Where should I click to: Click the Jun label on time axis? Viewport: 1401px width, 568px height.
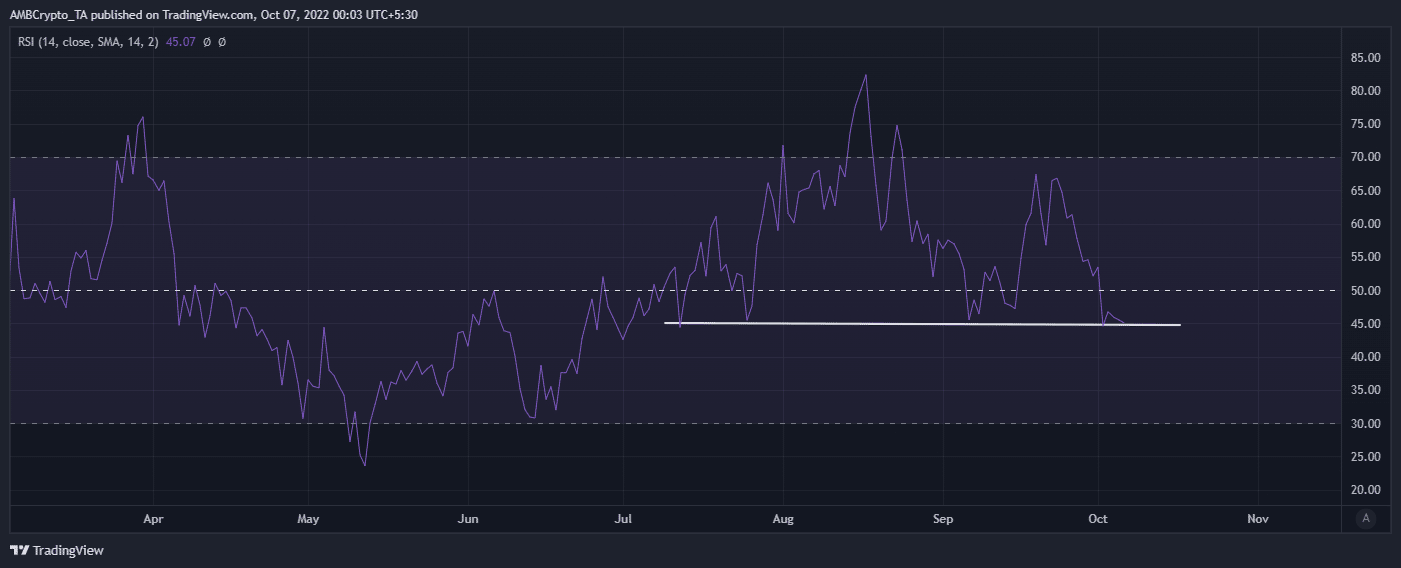(x=467, y=519)
